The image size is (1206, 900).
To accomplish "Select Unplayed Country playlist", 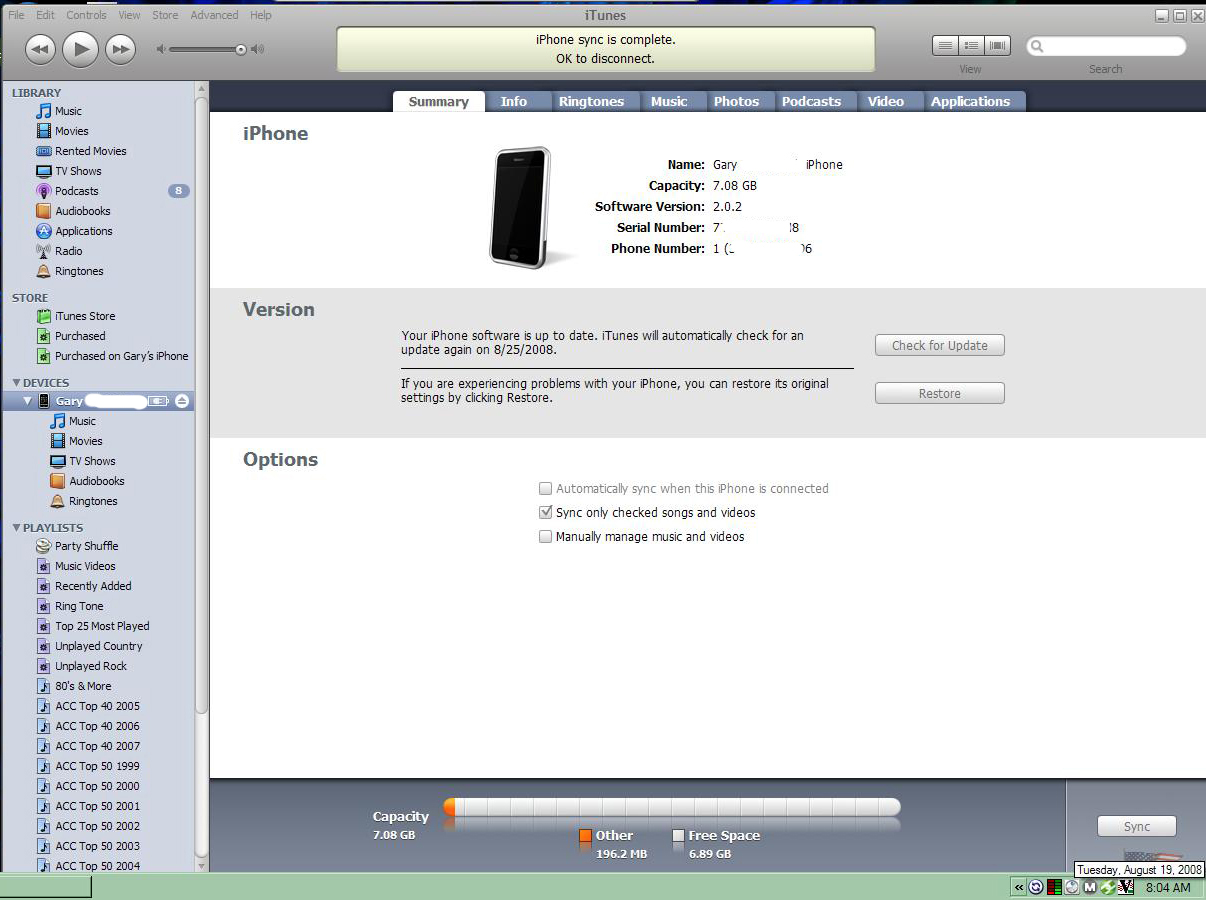I will click(98, 646).
